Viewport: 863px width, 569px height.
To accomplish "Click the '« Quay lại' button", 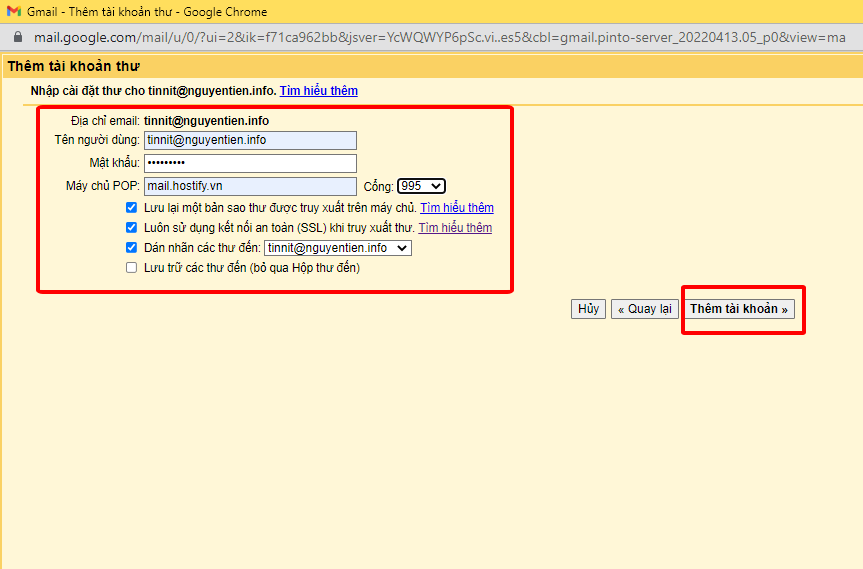I will pos(644,309).
